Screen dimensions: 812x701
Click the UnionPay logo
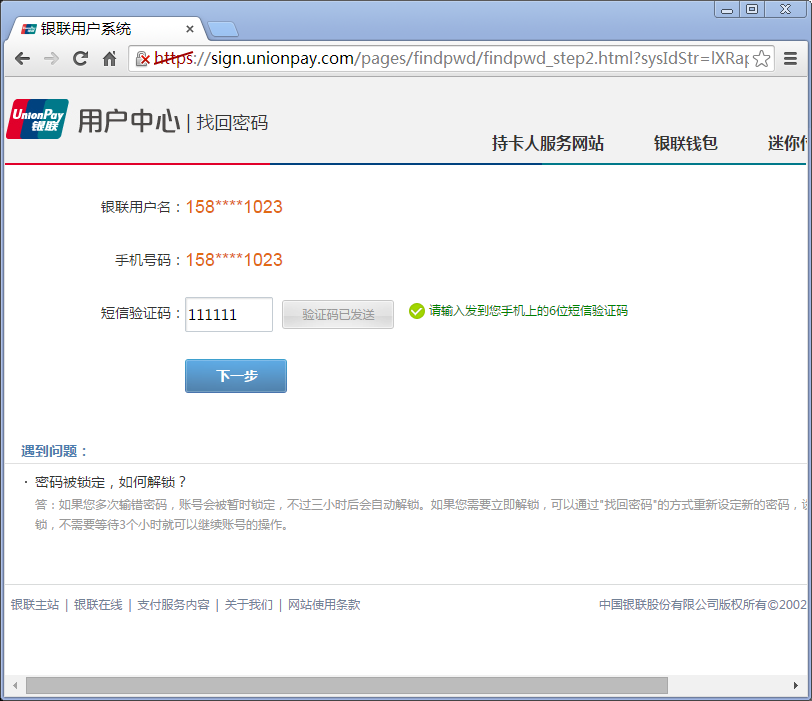(37, 119)
